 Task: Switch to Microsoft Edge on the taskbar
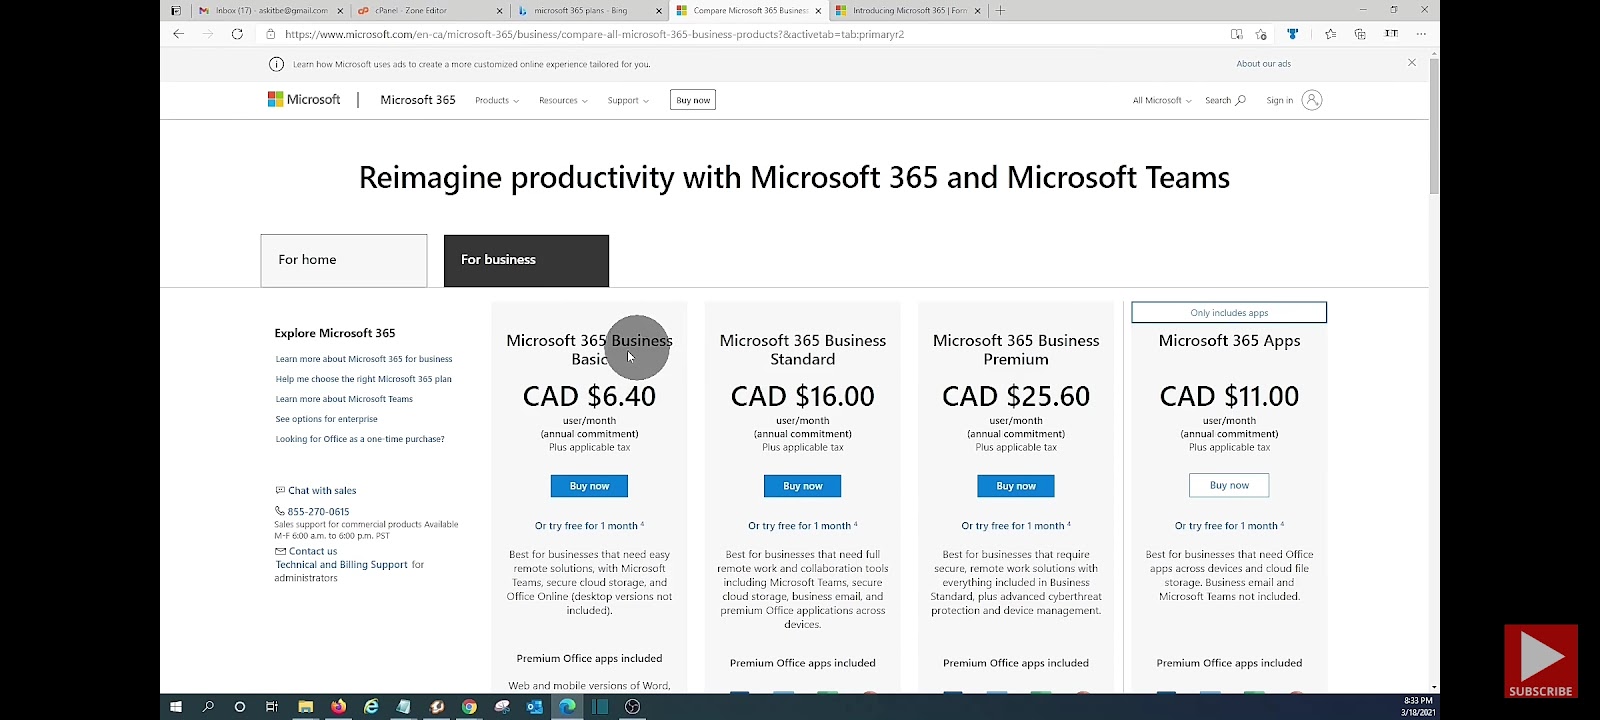[567, 707]
